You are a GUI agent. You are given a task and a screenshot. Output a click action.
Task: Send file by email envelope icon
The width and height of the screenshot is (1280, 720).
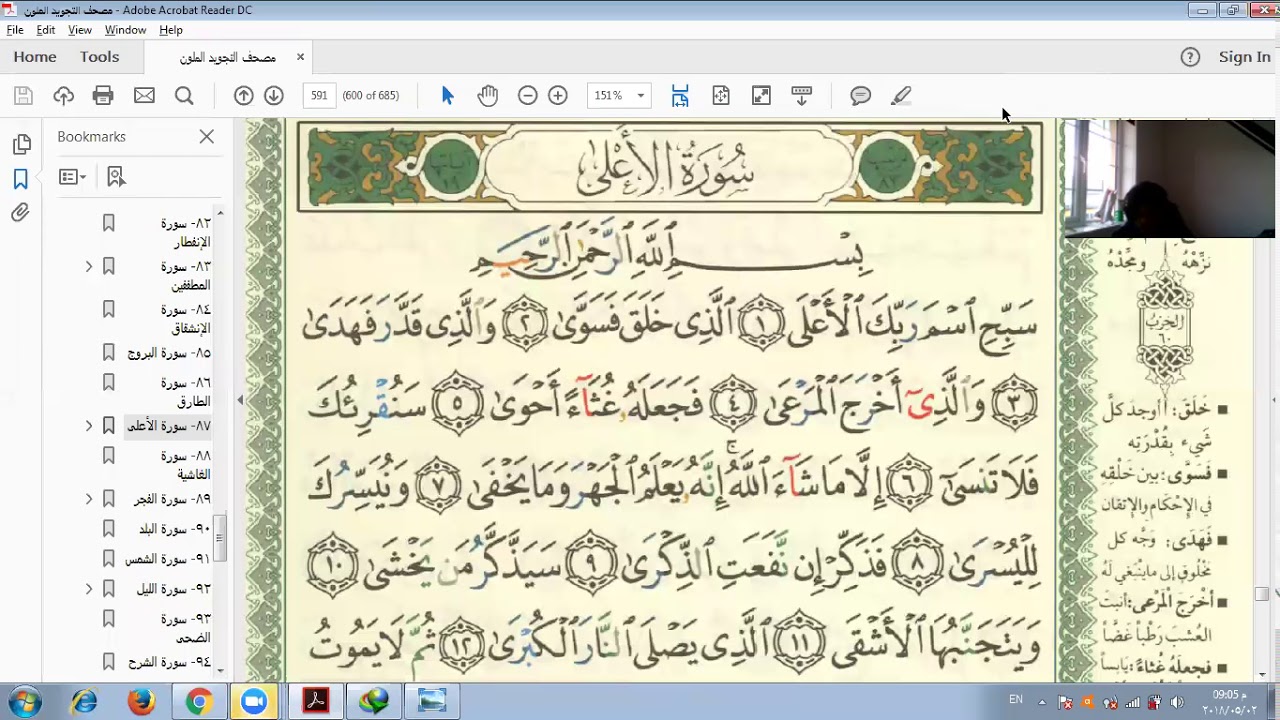click(x=144, y=96)
